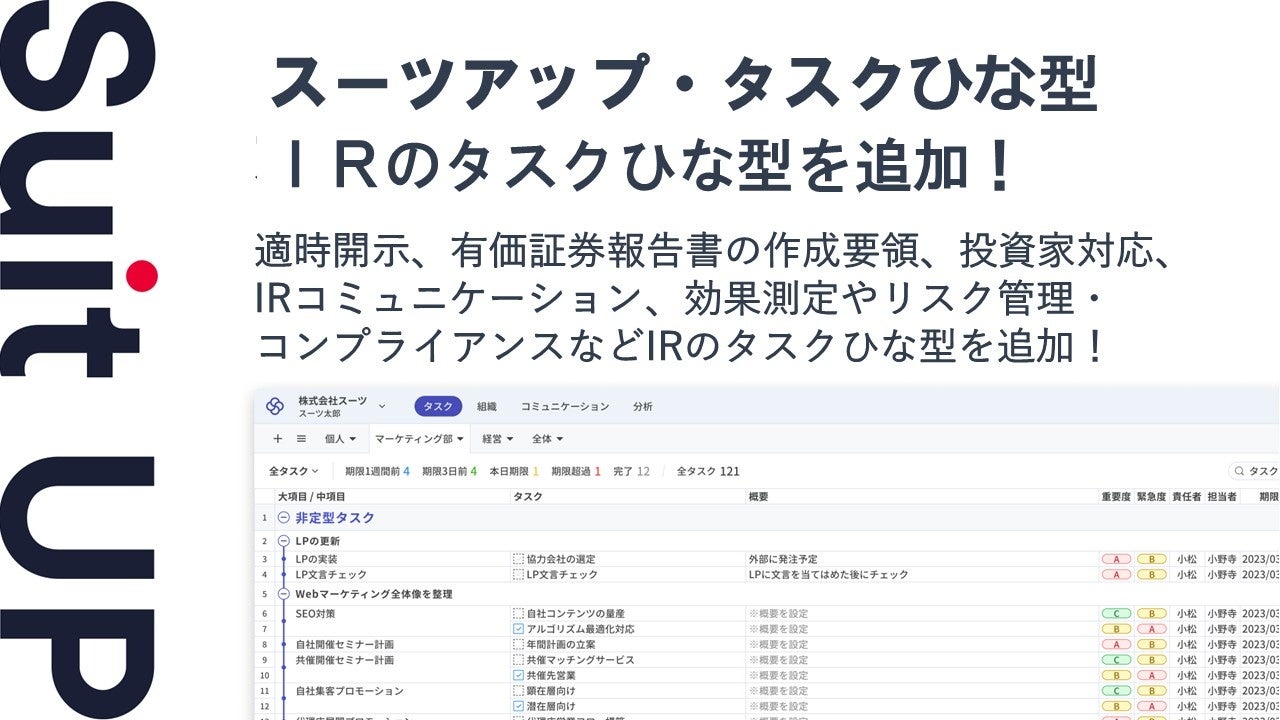Viewport: 1280px width, 720px height.
Task: Click the 担当者 column header
Action: (x=1222, y=496)
